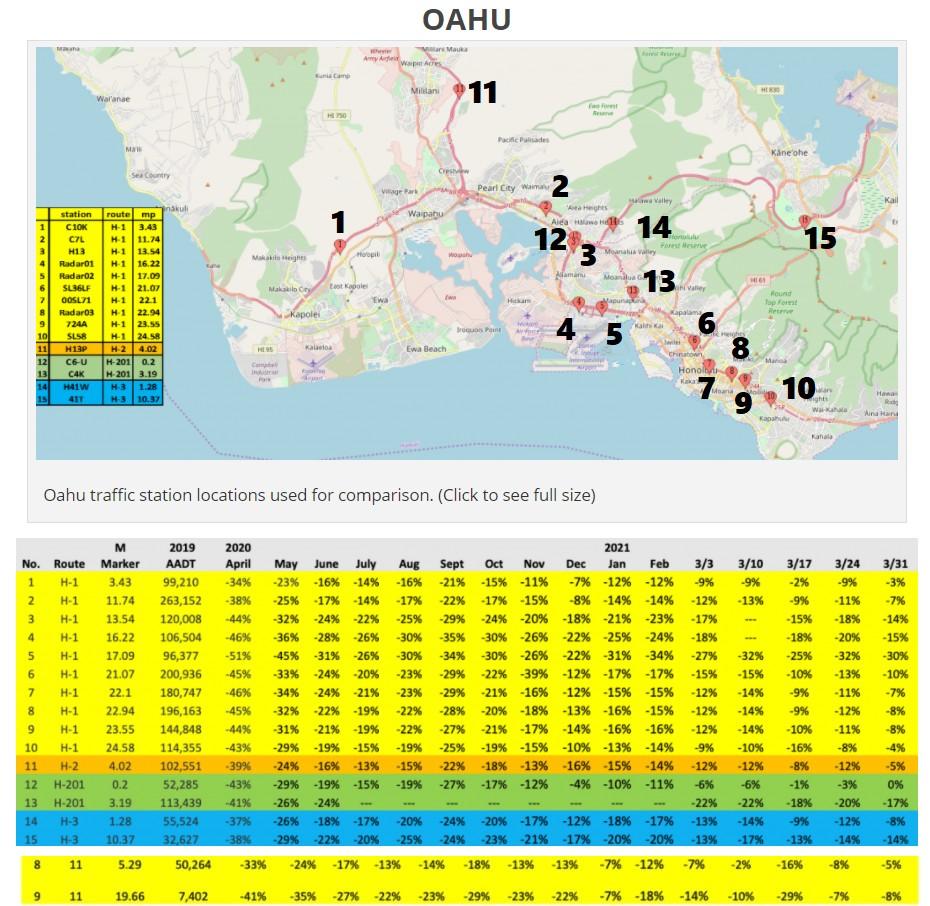
Task: Select map marker 4 near Hickam airport
Action: pyautogui.click(x=578, y=302)
